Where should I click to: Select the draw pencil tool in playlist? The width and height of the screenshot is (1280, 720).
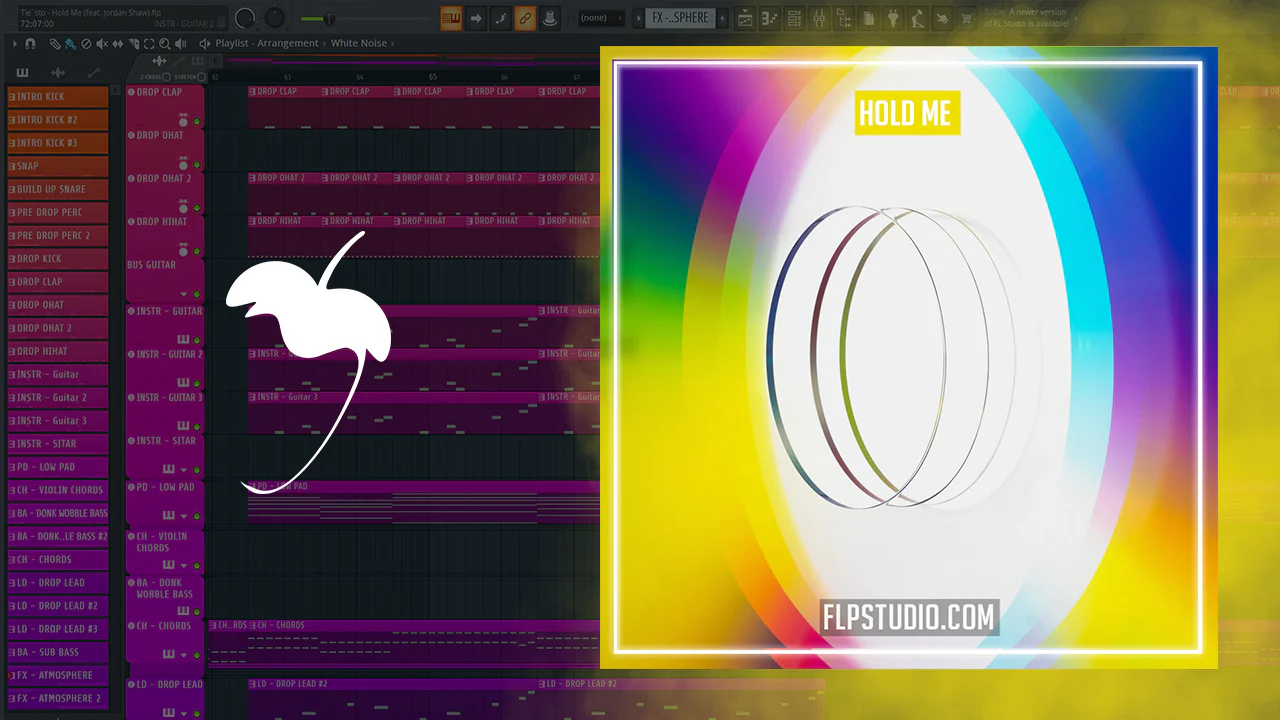(x=54, y=44)
